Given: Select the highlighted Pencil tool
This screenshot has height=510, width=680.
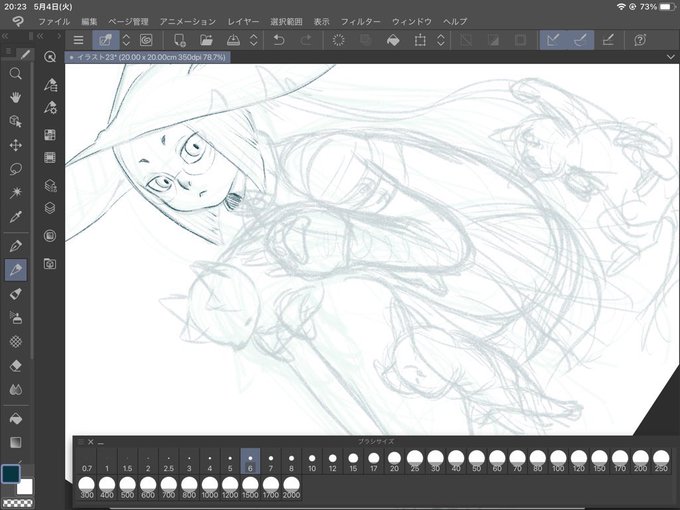Looking at the screenshot, I should (x=16, y=270).
